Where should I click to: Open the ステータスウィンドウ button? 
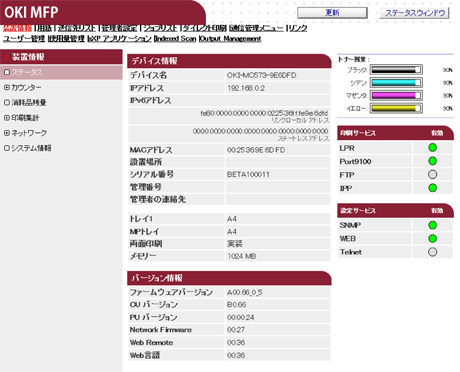coord(415,13)
